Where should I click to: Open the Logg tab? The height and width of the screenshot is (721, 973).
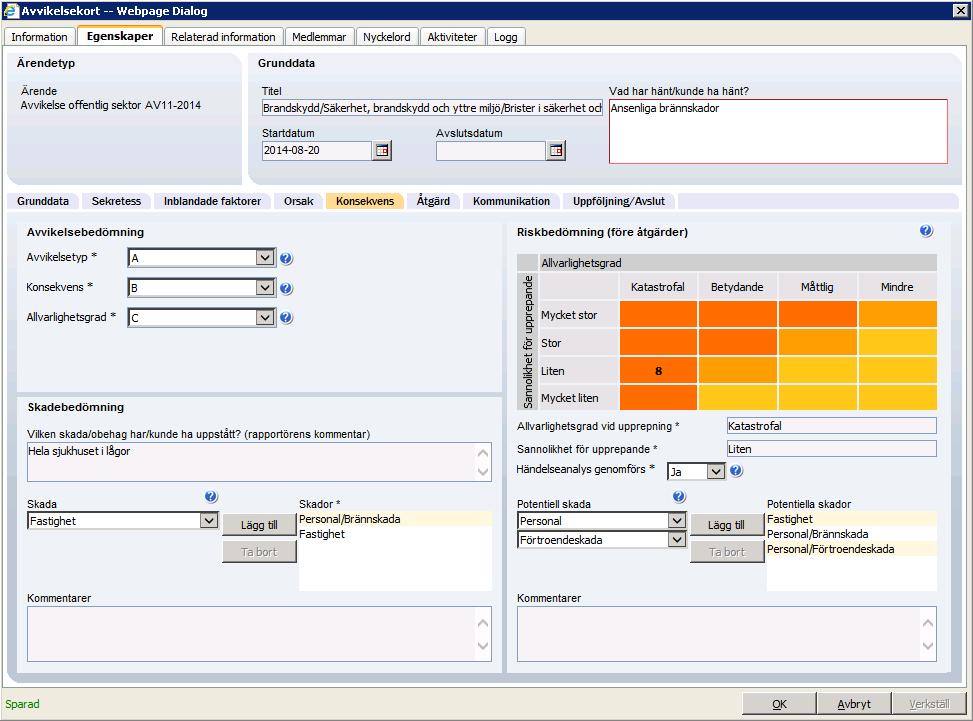506,37
